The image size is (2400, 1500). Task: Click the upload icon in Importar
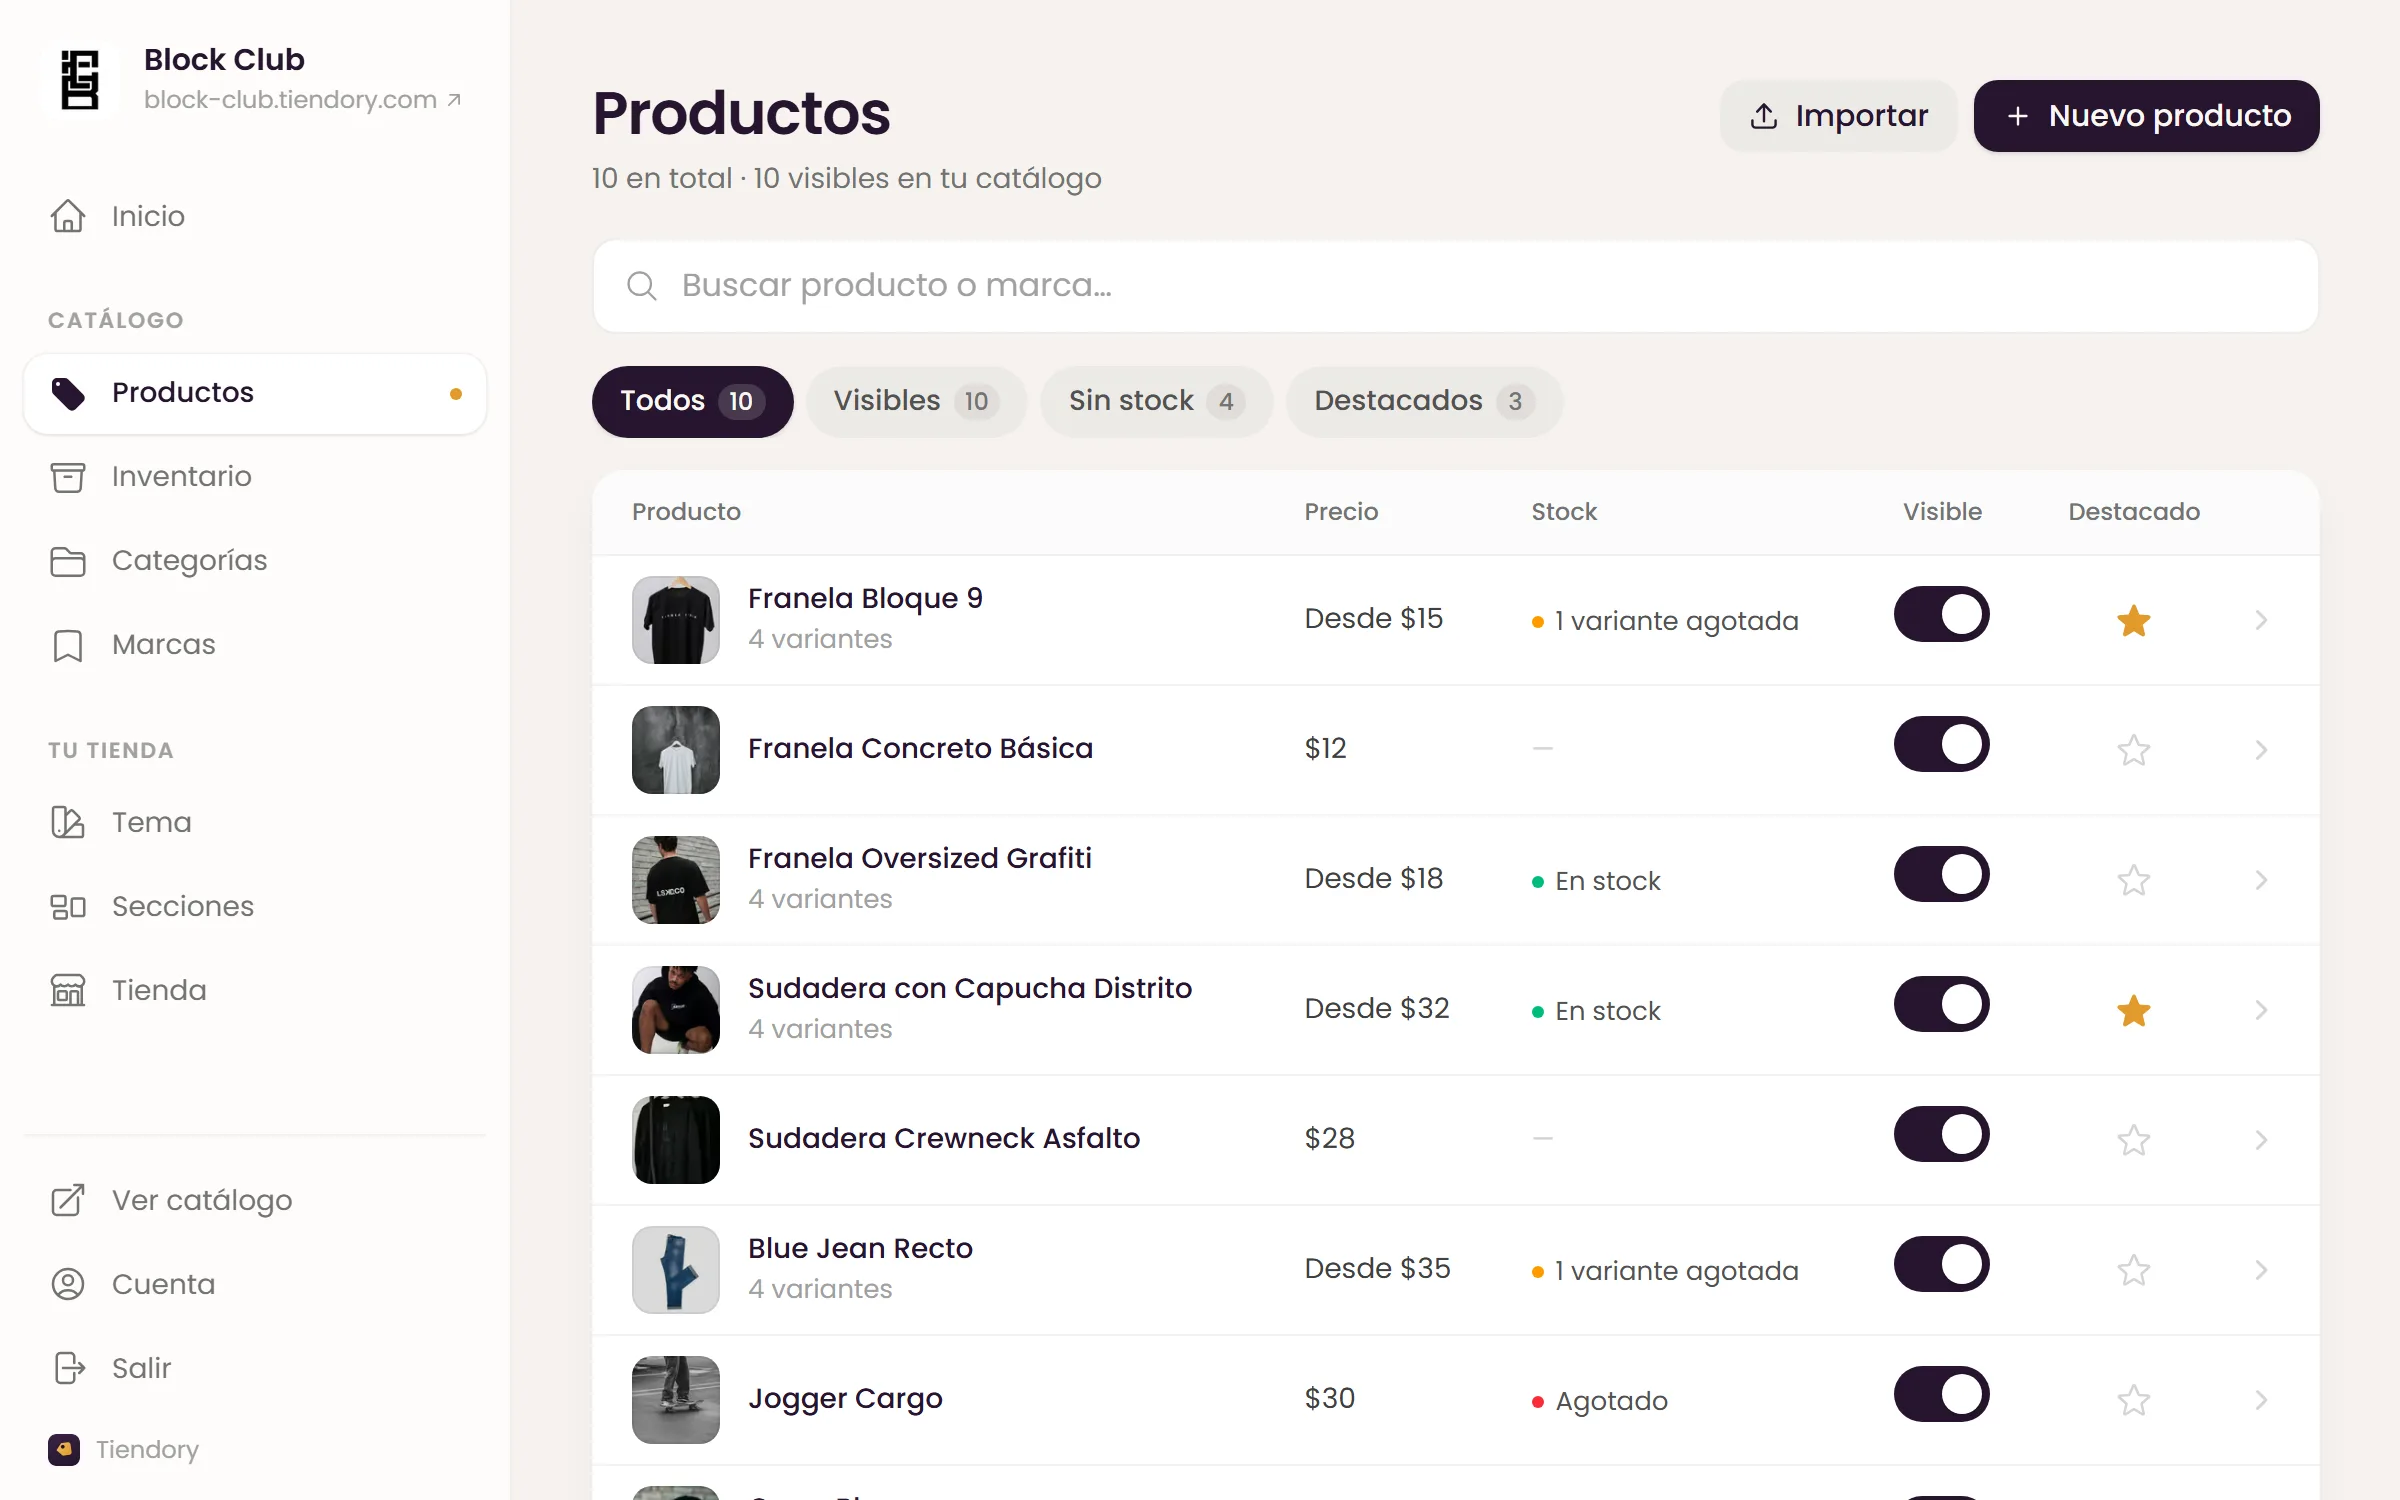pyautogui.click(x=1764, y=116)
